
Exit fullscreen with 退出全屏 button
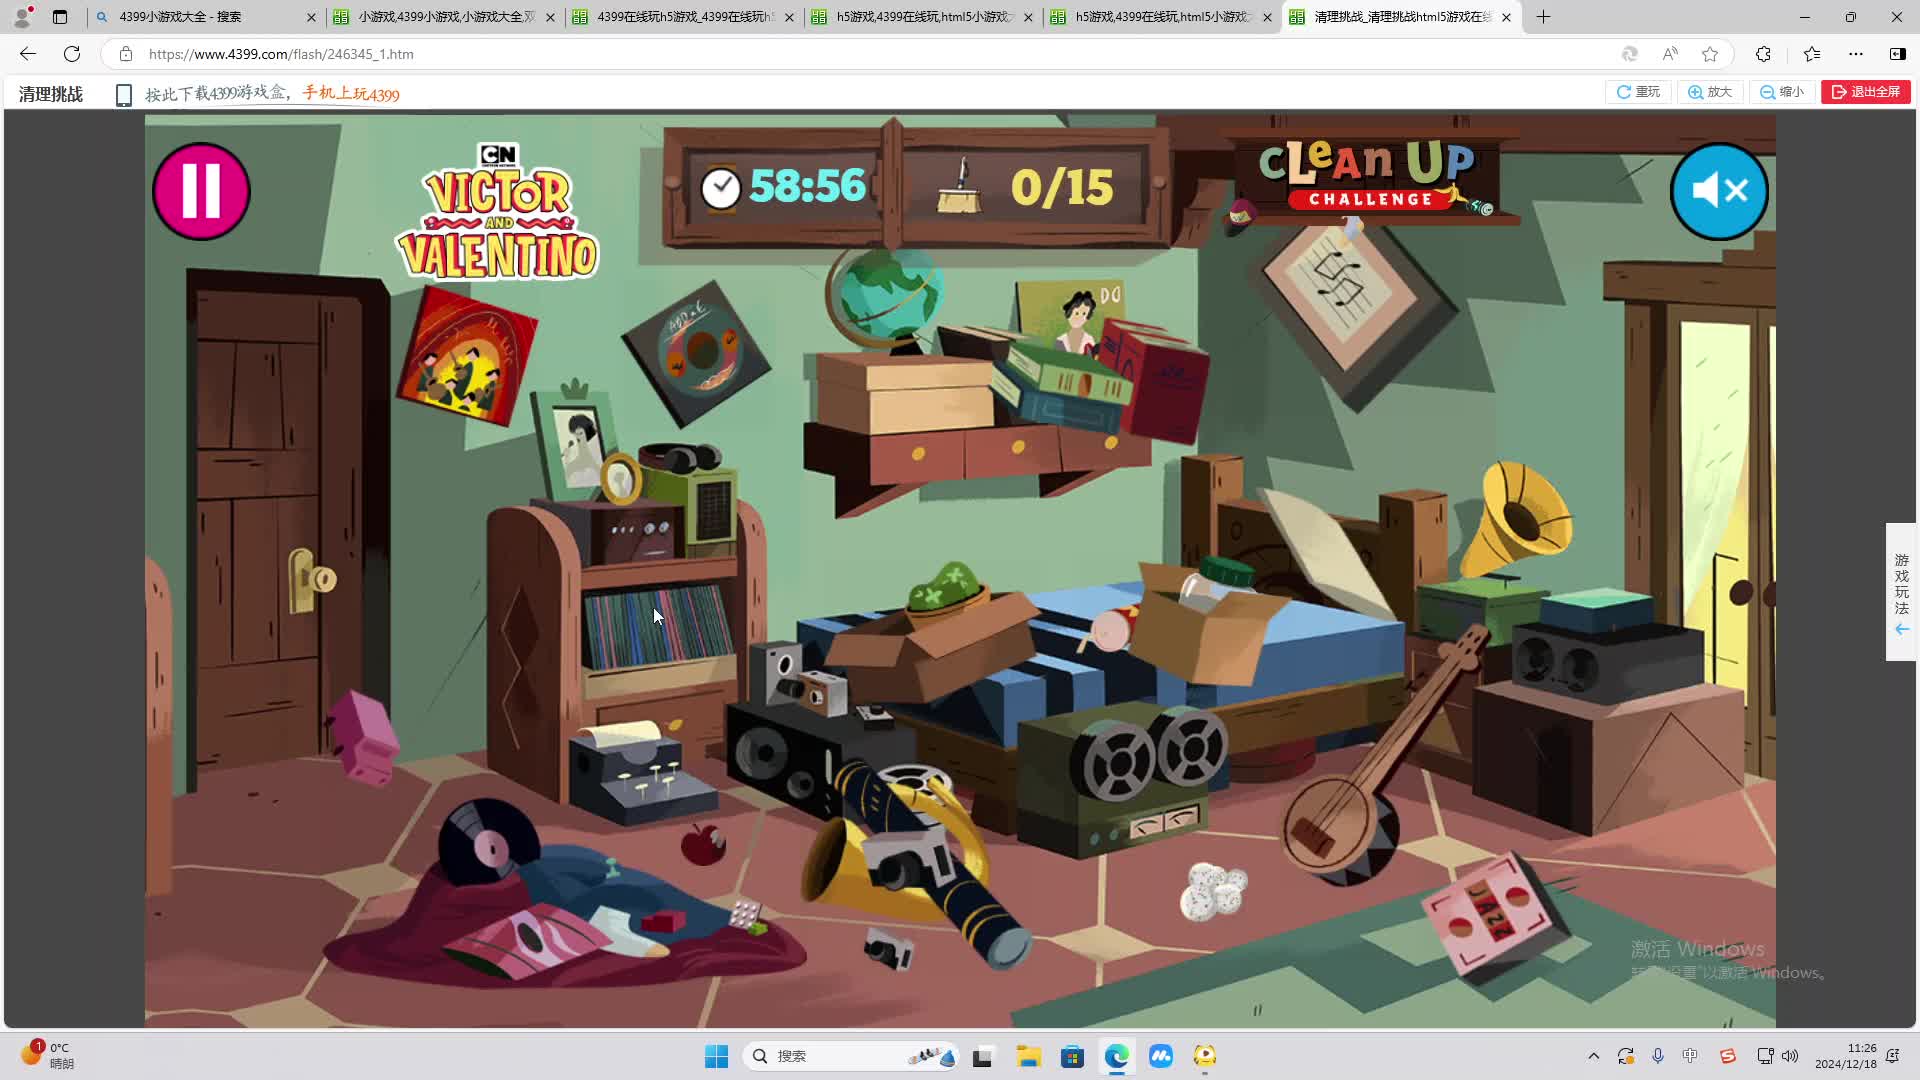[1866, 92]
